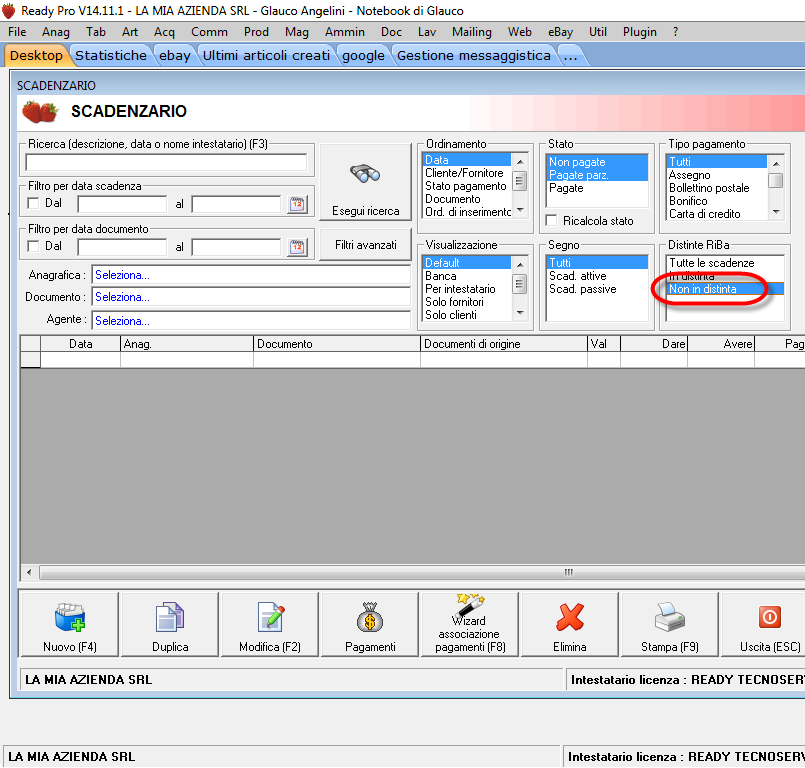Image resolution: width=805 pixels, height=768 pixels.
Task: Click the data documento 'al' end date field
Action: click(236, 247)
